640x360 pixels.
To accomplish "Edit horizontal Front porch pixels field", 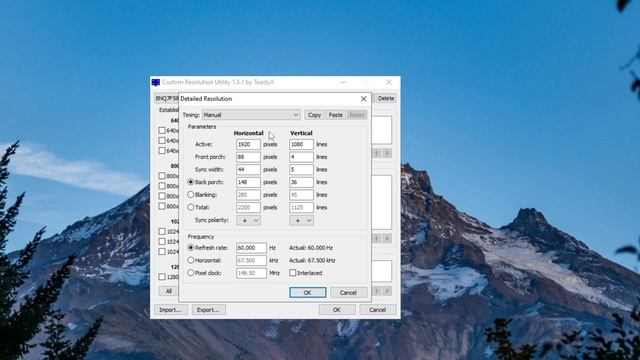I will click(x=248, y=157).
